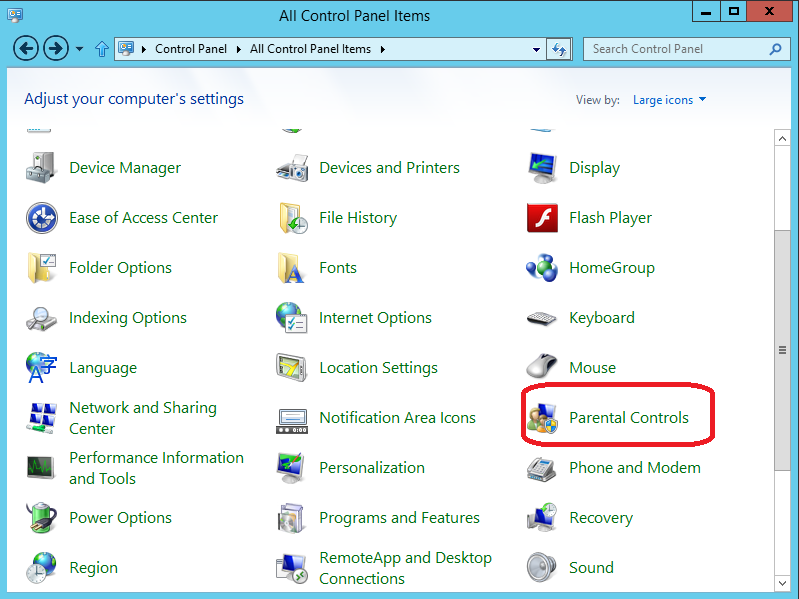Click the Performance Information and Tools icon
This screenshot has height=599, width=799.
coord(40,468)
